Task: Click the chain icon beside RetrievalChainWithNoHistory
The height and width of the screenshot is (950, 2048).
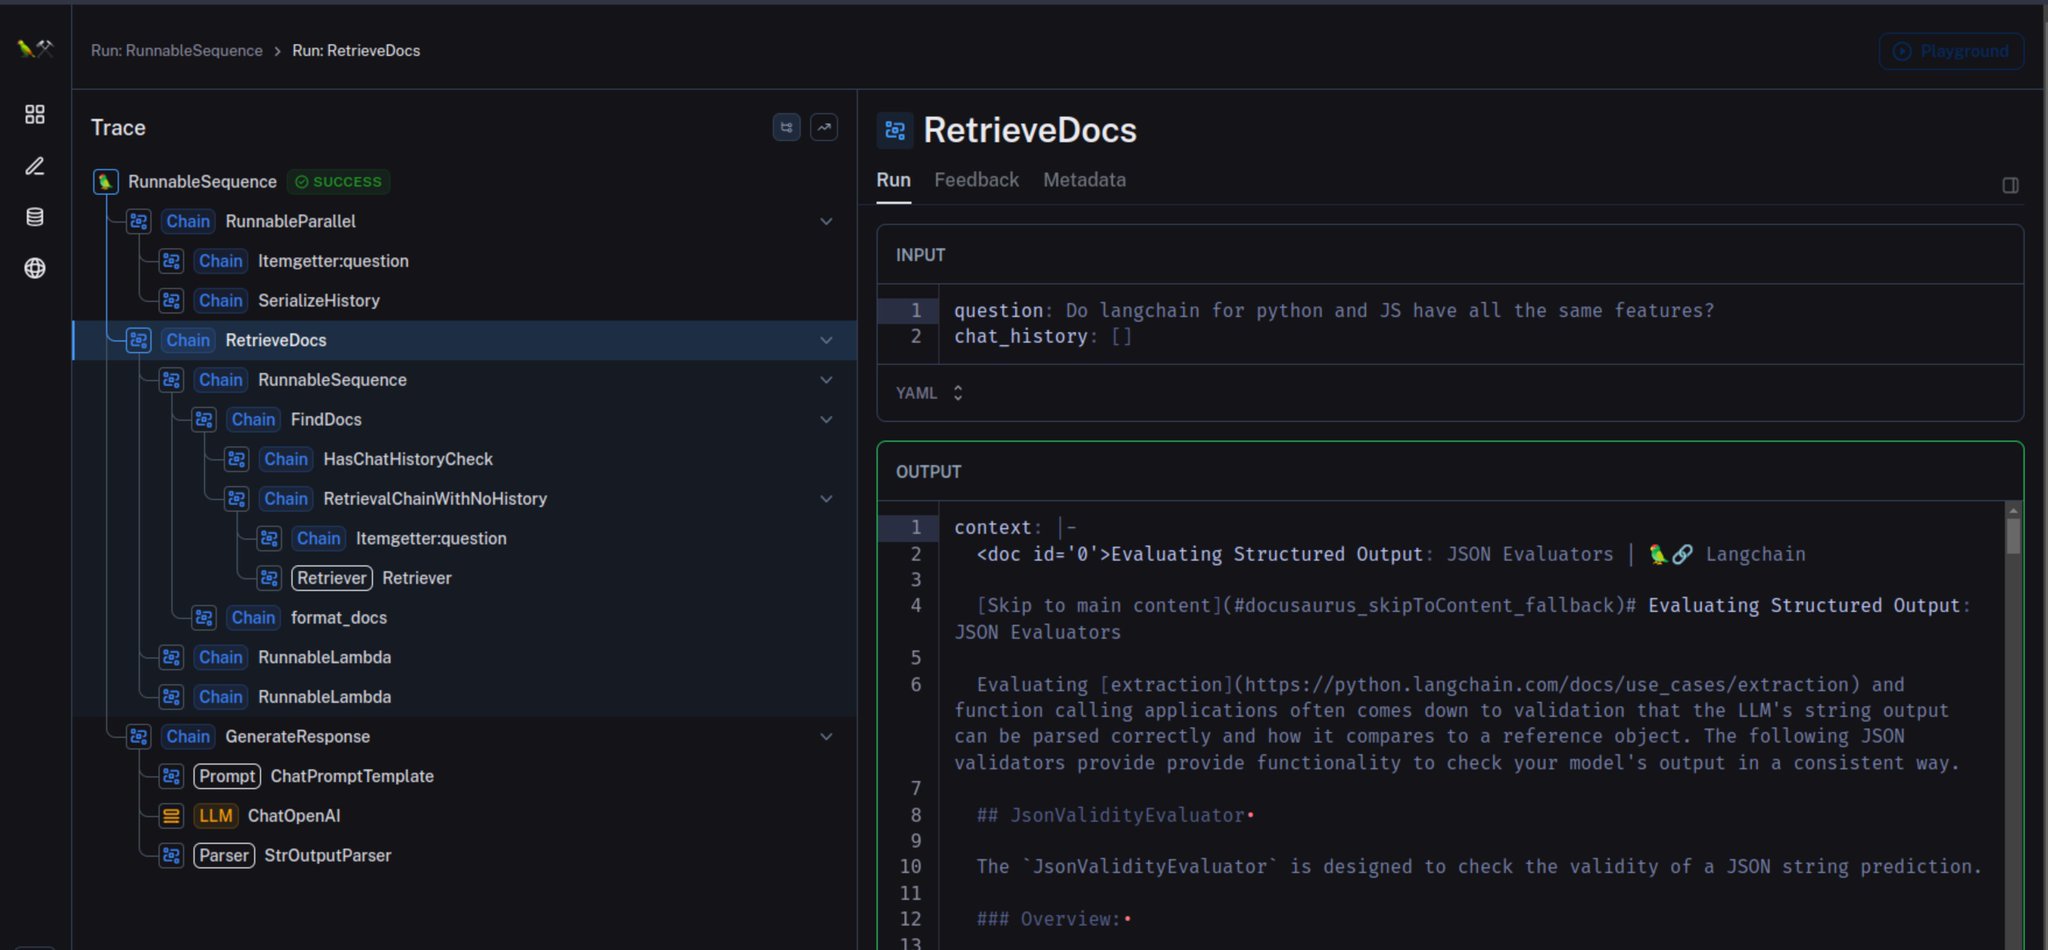Action: (x=237, y=498)
